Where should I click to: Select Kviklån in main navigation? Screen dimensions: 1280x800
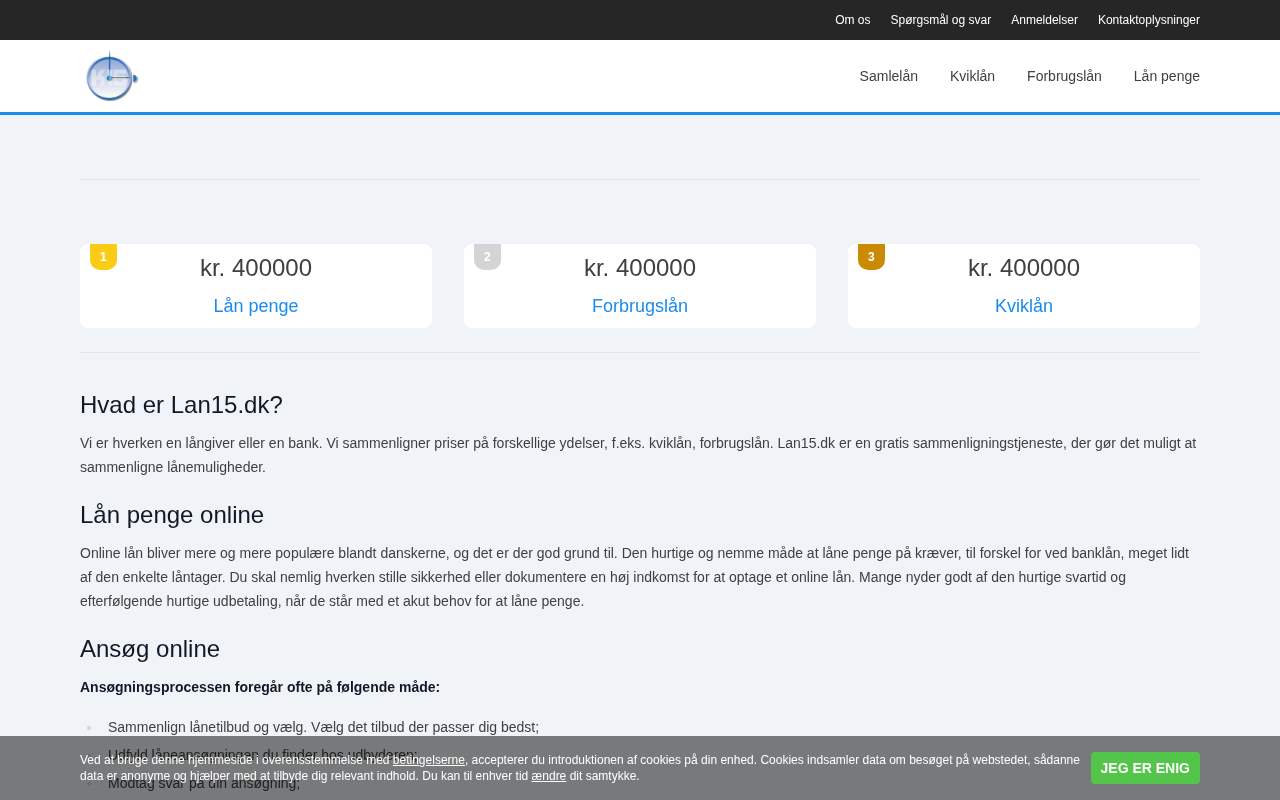[972, 76]
